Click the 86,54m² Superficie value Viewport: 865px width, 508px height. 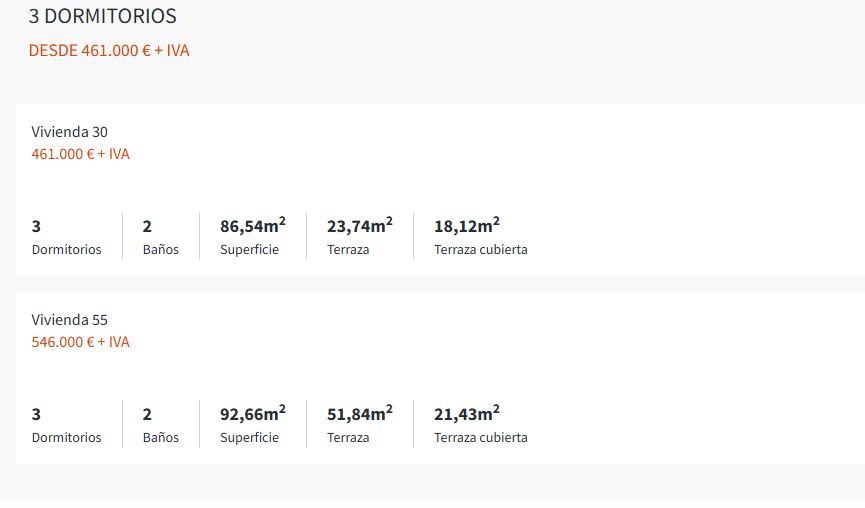tap(253, 226)
